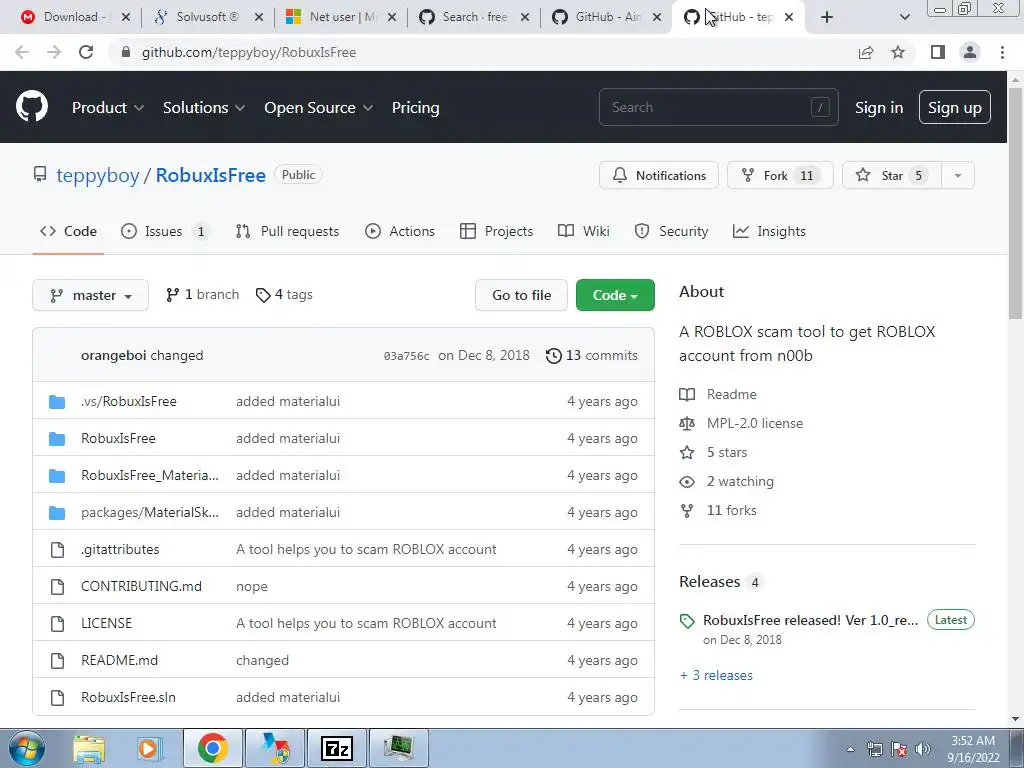
Task: Reload the page with the refresh icon
Action: coord(86,52)
